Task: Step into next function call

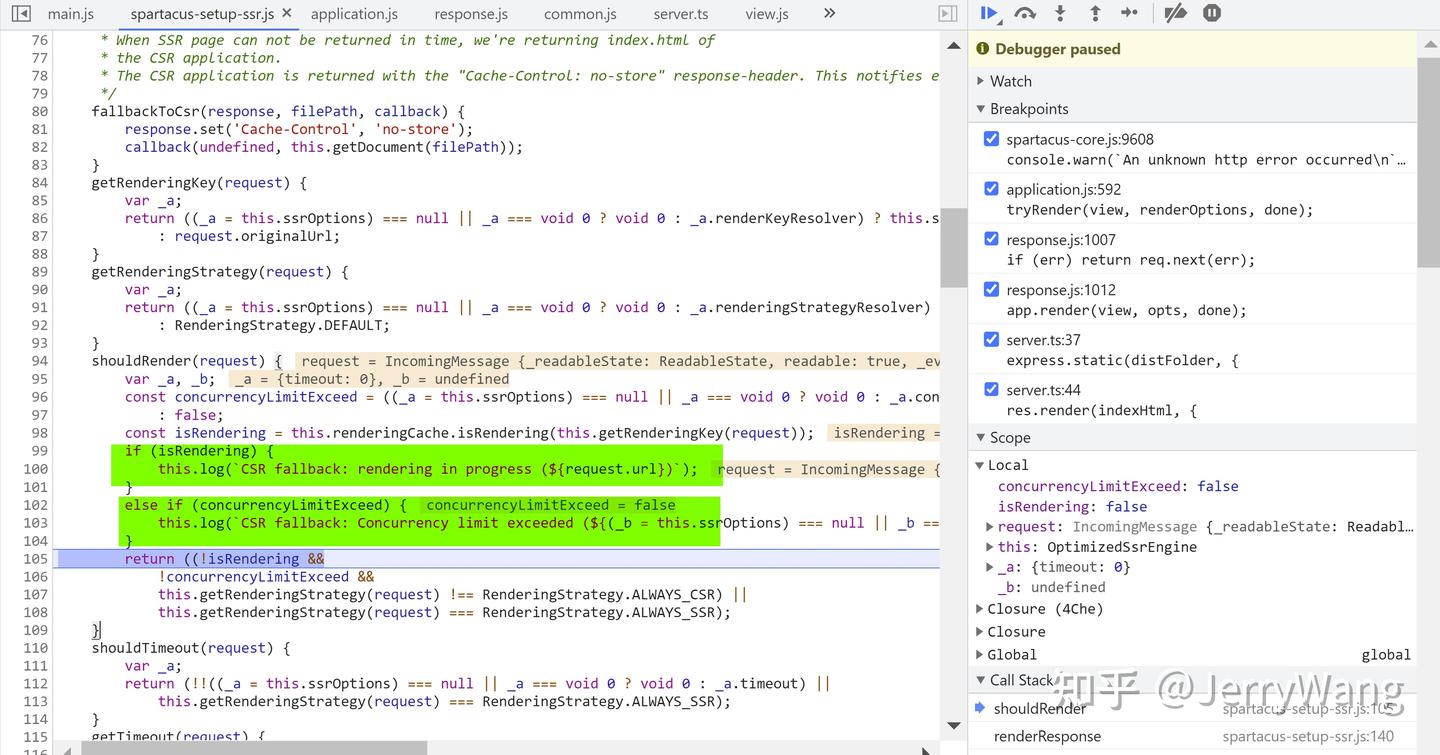Action: click(1060, 13)
